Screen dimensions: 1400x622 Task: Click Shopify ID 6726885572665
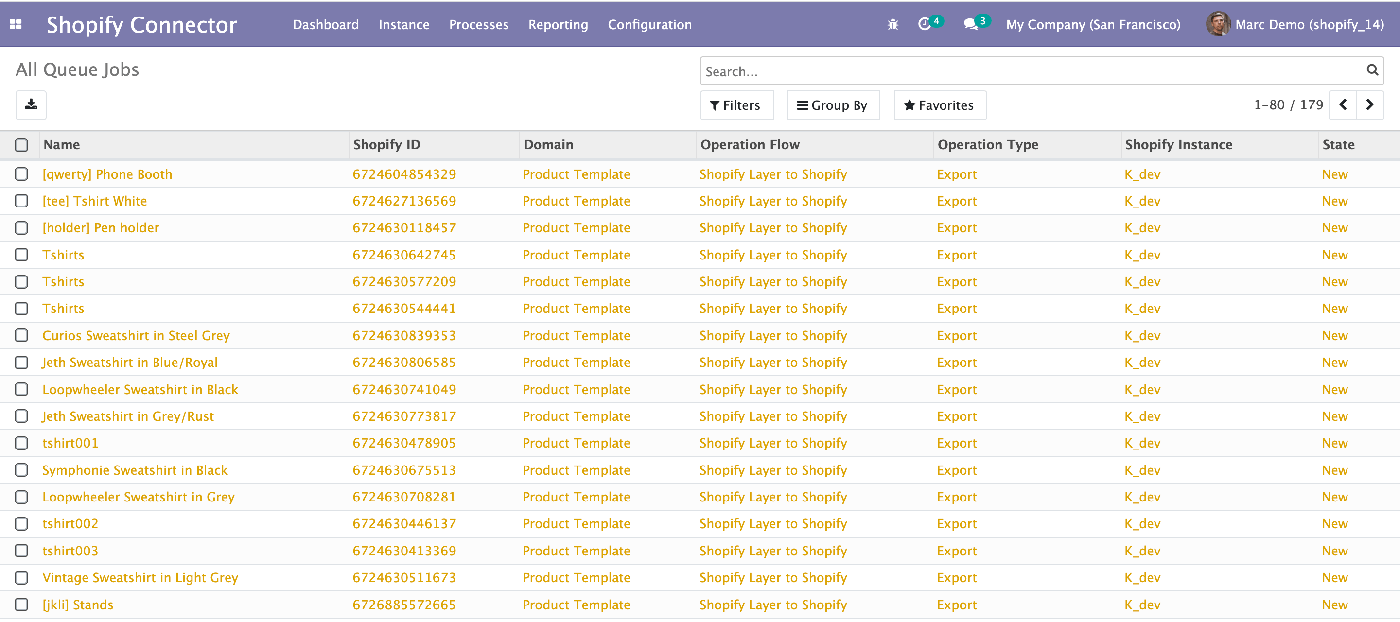[404, 605]
